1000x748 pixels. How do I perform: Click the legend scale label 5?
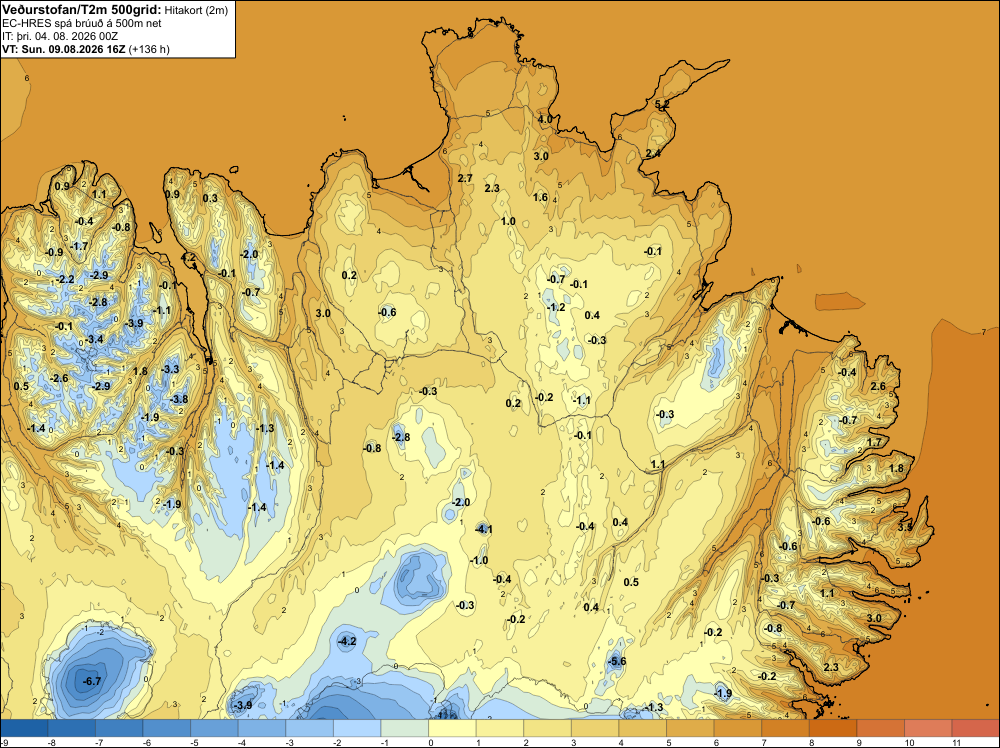click(x=668, y=742)
